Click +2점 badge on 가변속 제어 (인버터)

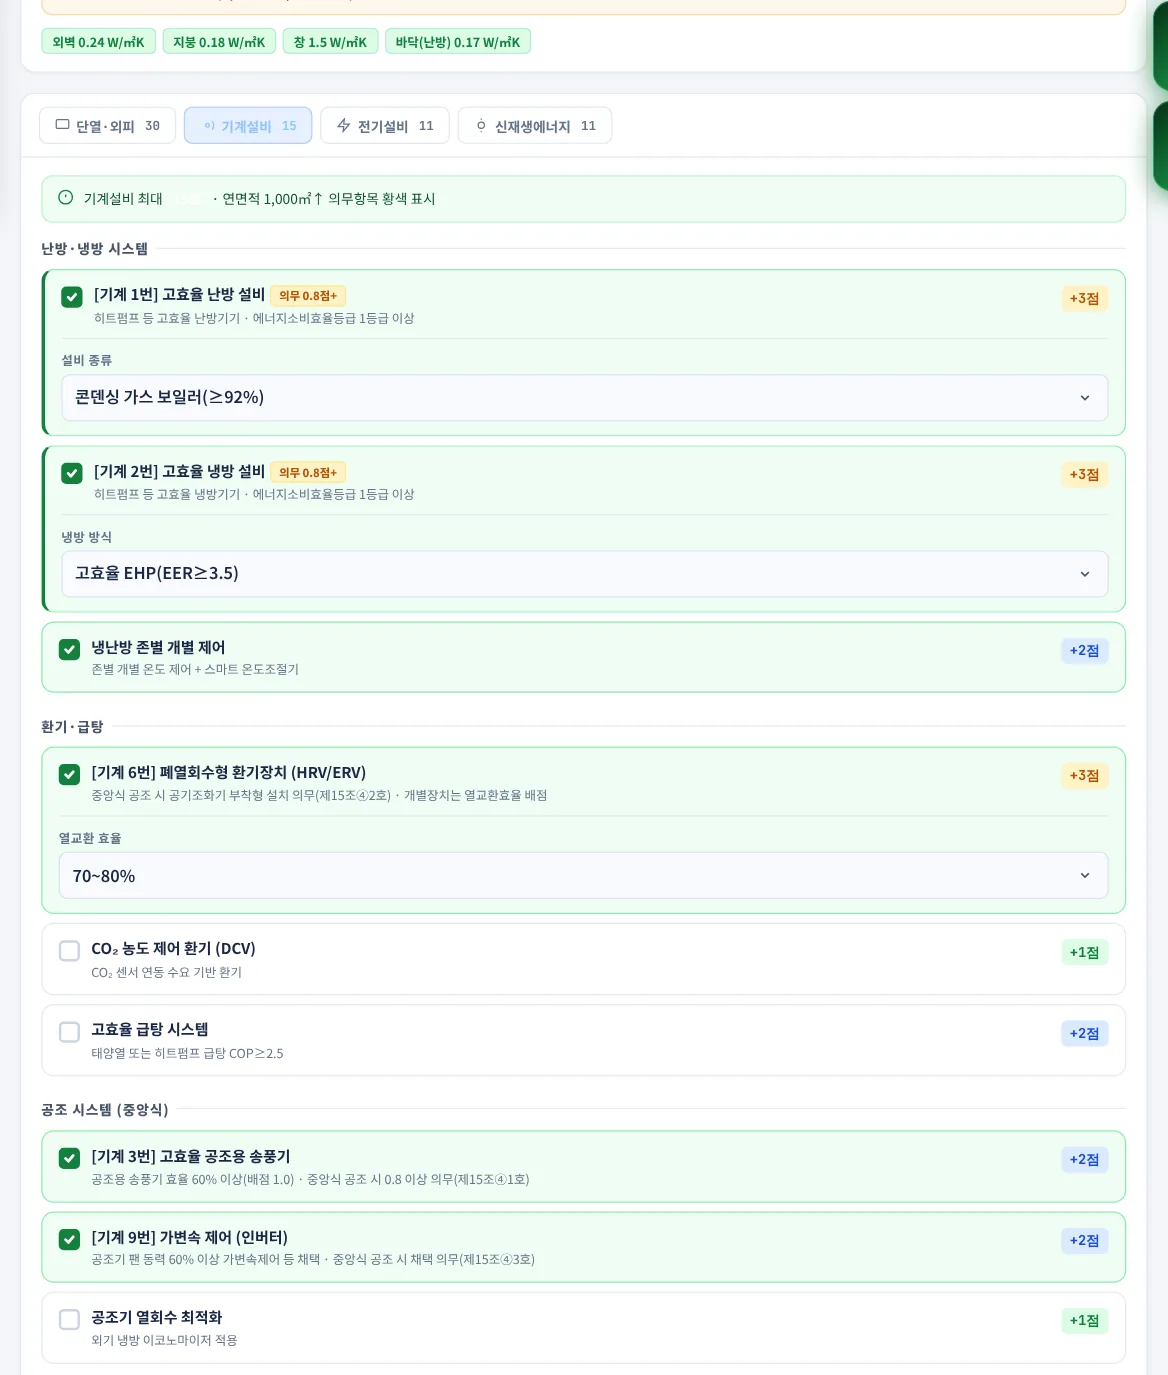point(1084,1241)
